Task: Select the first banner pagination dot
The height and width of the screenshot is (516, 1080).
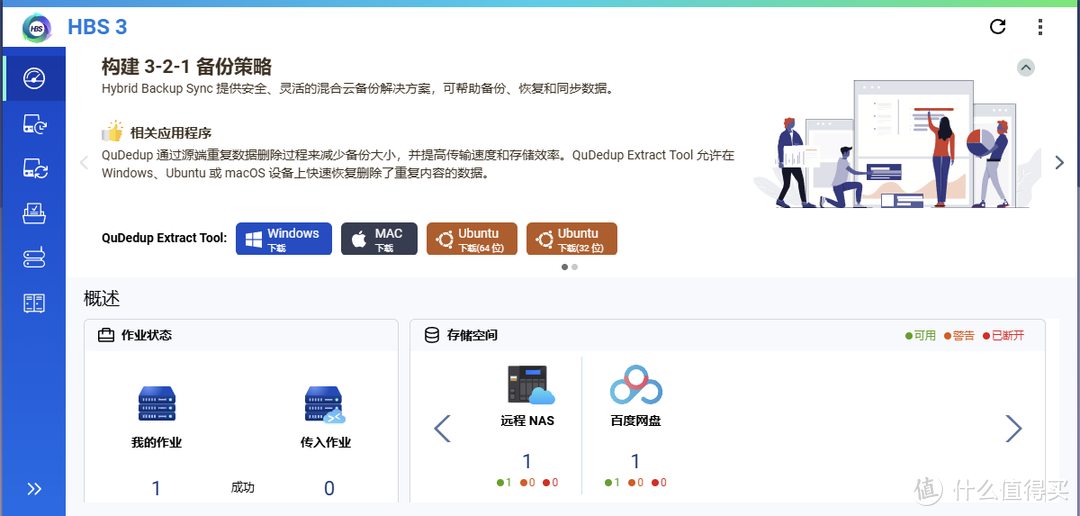Action: coord(565,267)
